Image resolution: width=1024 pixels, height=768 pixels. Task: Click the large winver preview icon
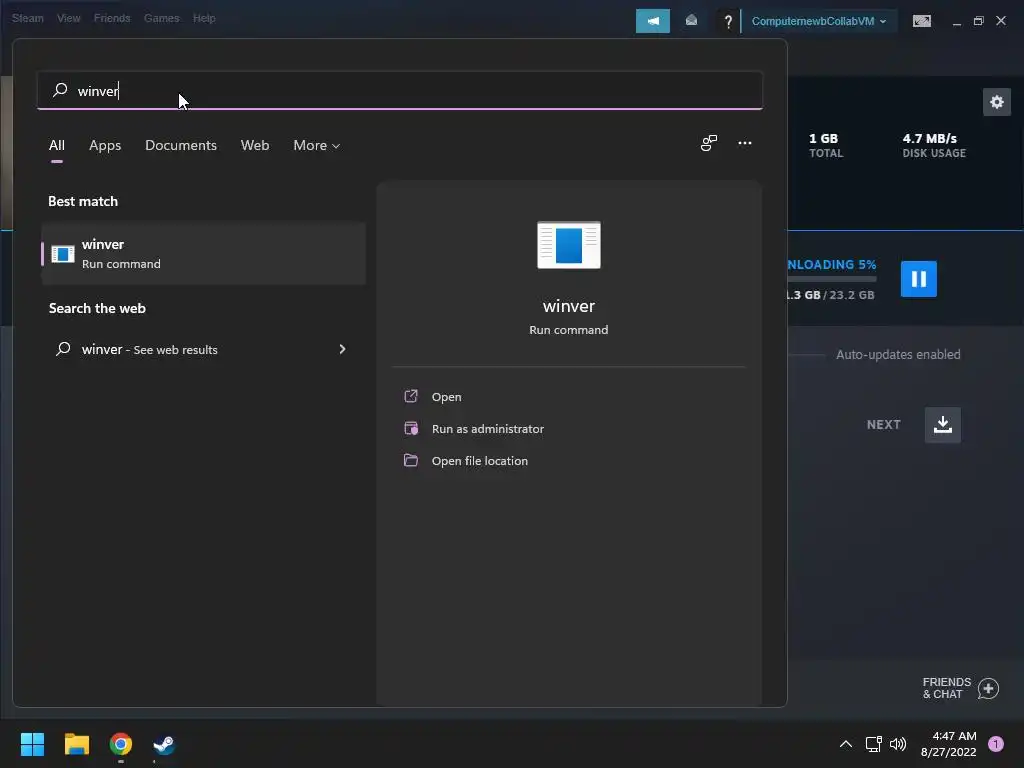[x=569, y=245]
